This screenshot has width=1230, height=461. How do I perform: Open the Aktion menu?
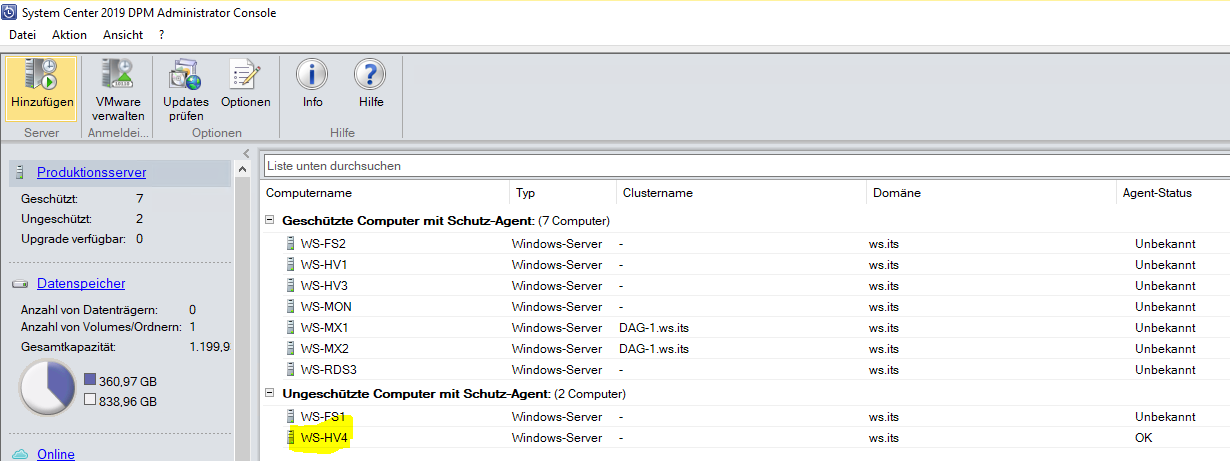[69, 35]
